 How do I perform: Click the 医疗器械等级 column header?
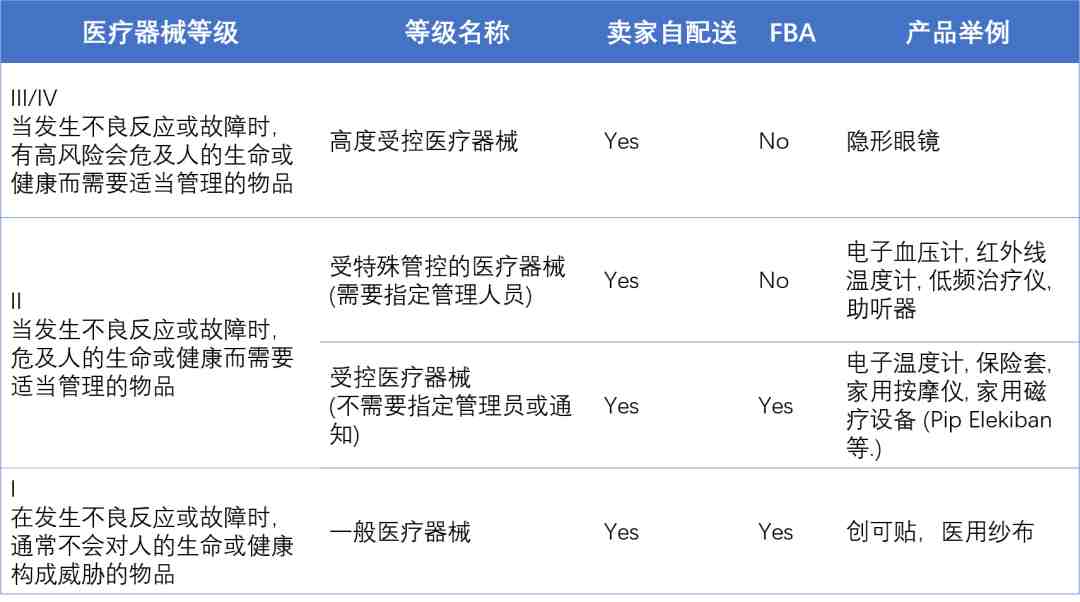[x=160, y=32]
